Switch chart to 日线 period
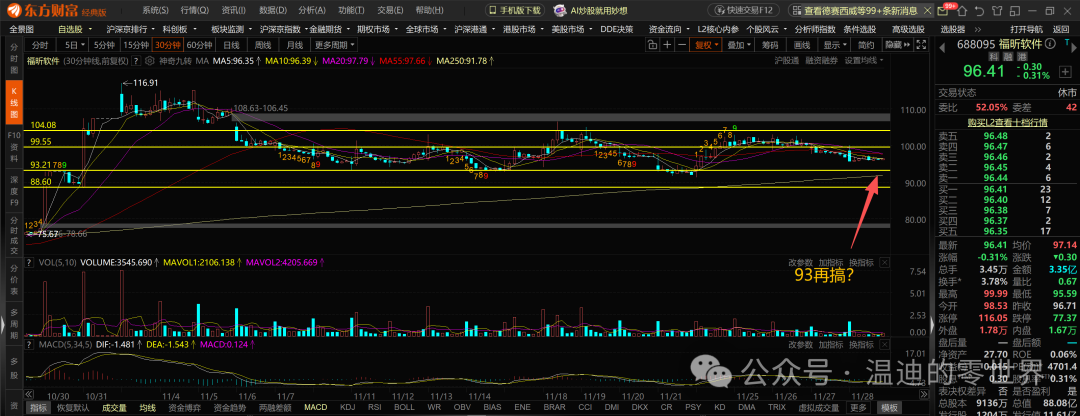 (x=231, y=45)
